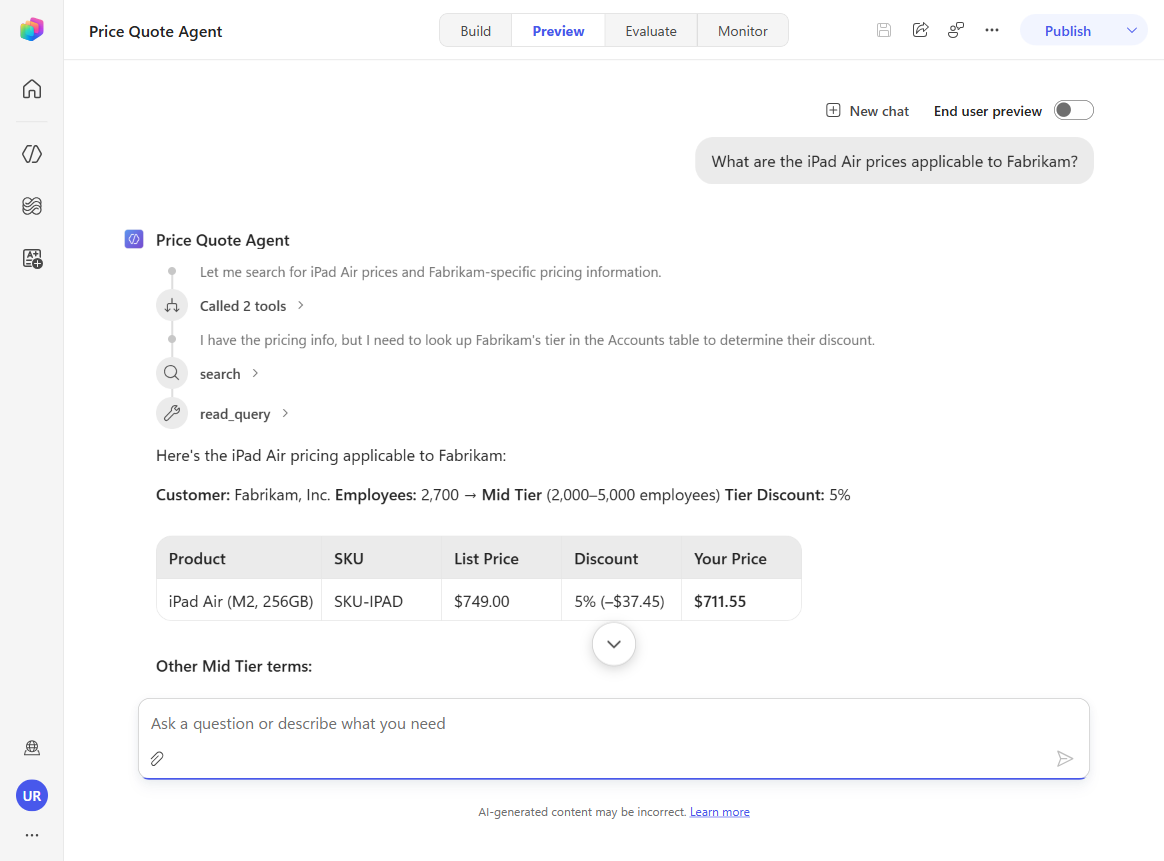Open the sidebar's book-with-plus icon
1164x861 pixels.
point(32,258)
